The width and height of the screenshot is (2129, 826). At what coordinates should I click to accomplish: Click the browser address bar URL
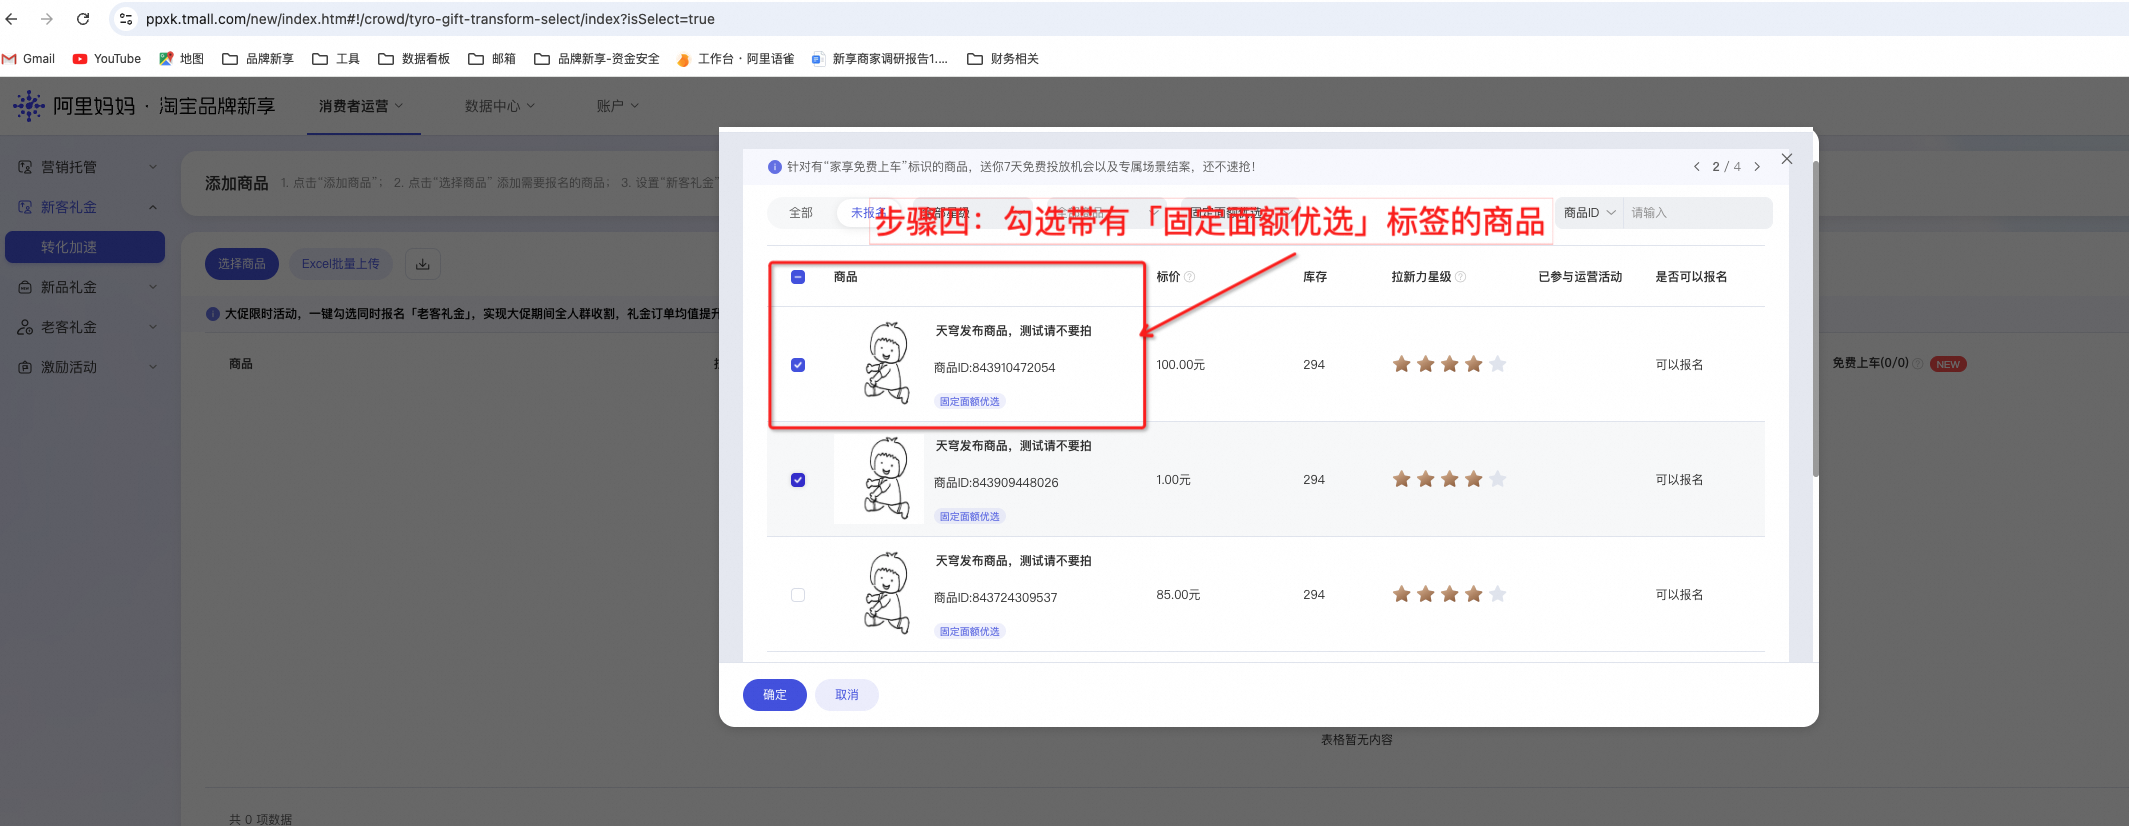pos(430,19)
